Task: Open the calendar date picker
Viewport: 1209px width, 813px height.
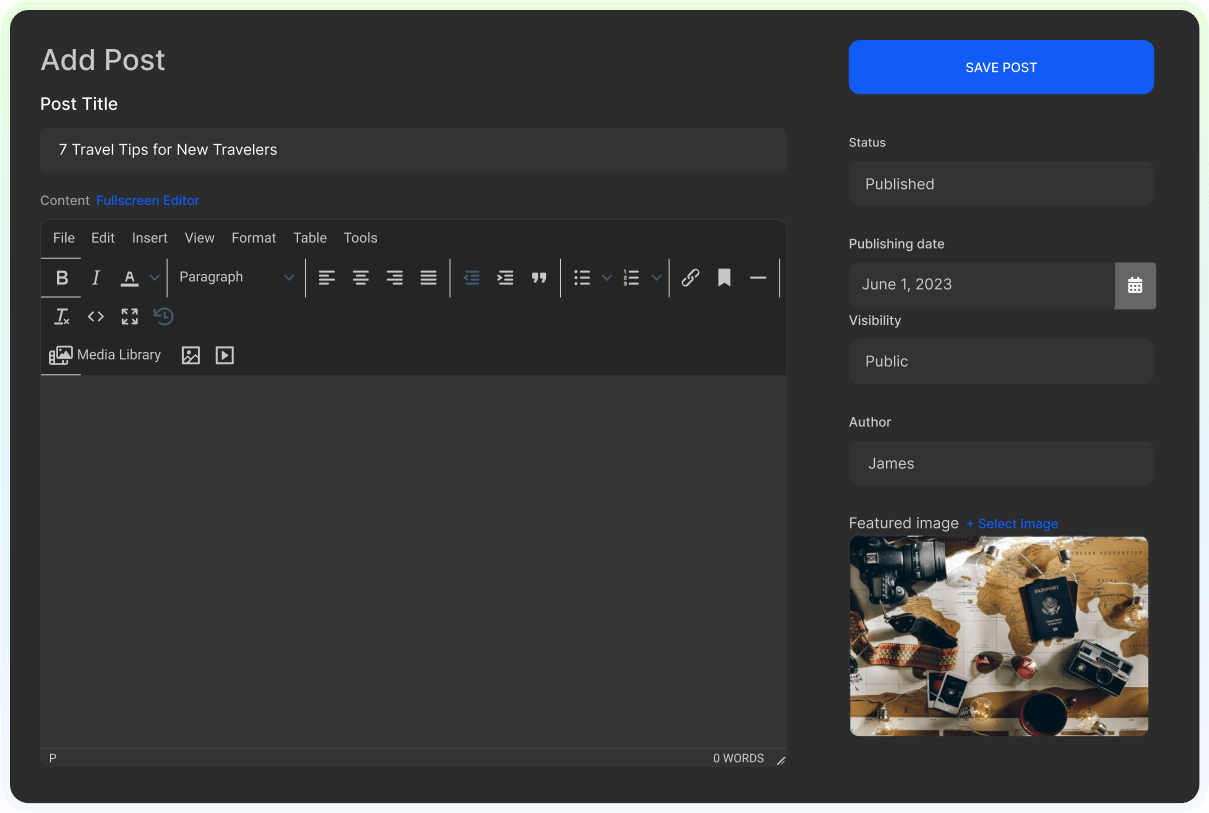Action: point(1135,285)
